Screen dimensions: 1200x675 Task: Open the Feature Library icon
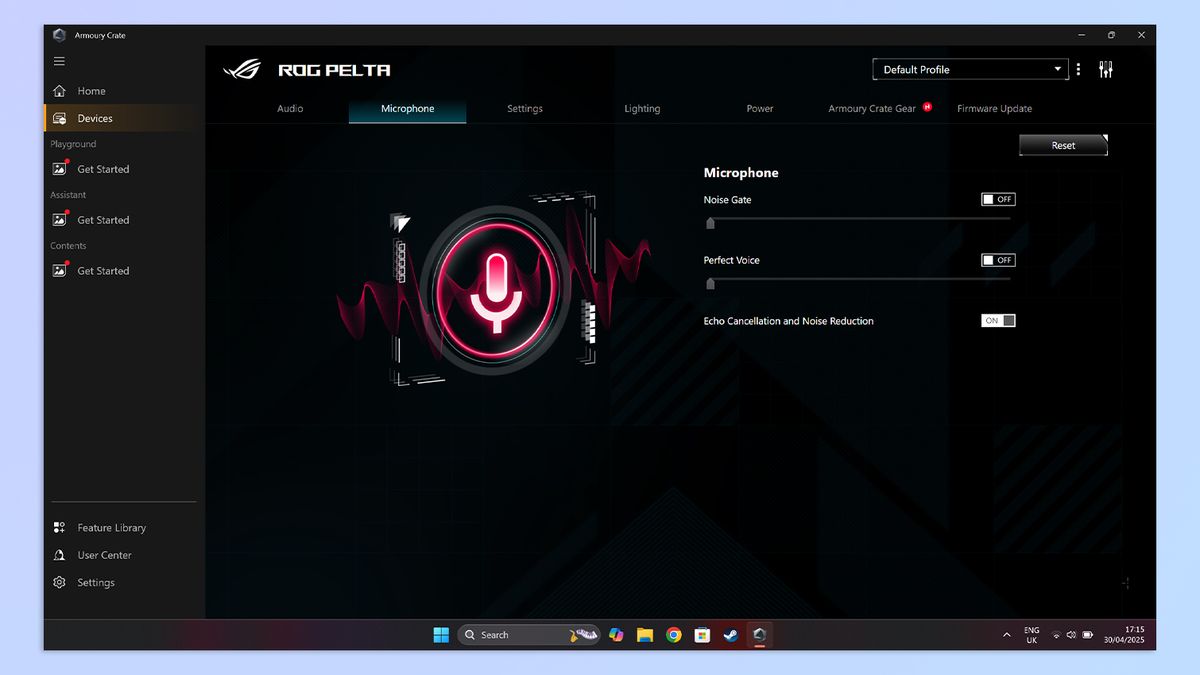59,527
